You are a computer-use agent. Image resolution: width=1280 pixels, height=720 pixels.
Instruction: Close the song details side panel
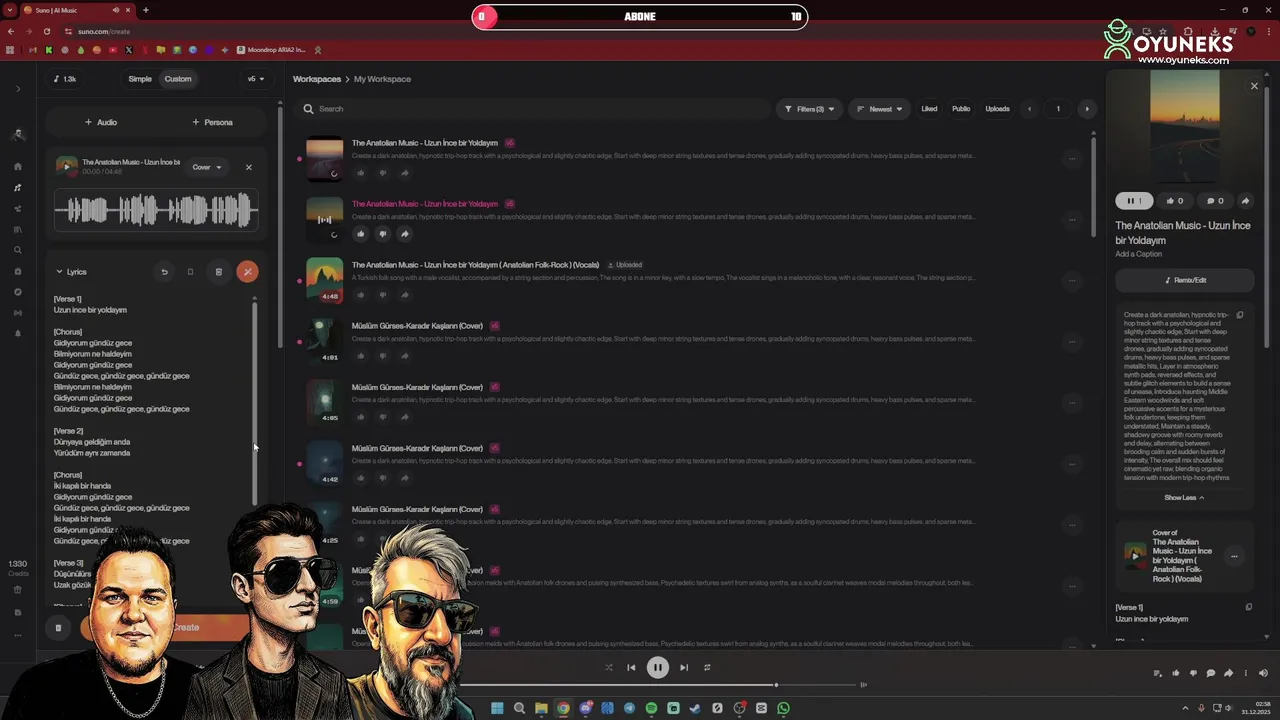point(1254,86)
